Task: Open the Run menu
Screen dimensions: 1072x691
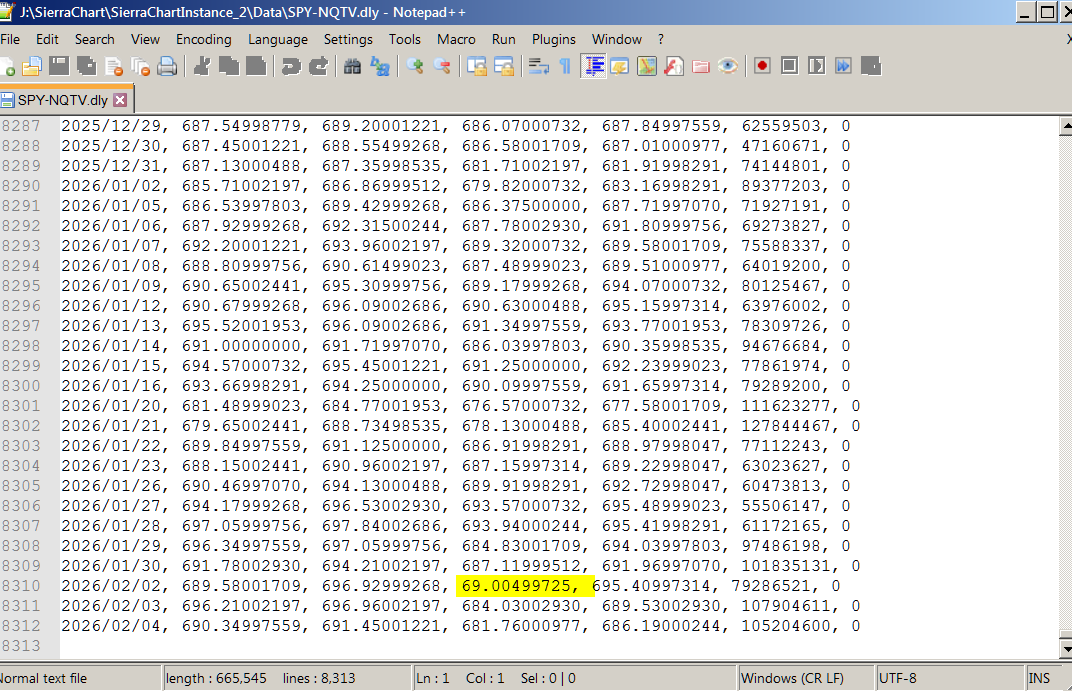Action: pos(504,40)
